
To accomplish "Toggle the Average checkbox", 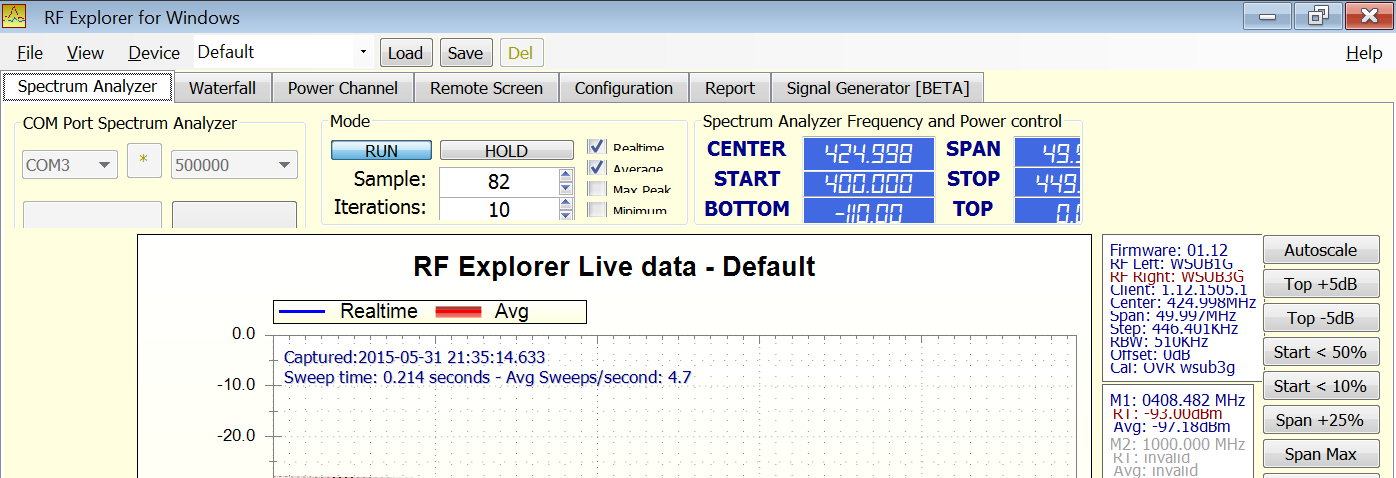I will click(596, 168).
